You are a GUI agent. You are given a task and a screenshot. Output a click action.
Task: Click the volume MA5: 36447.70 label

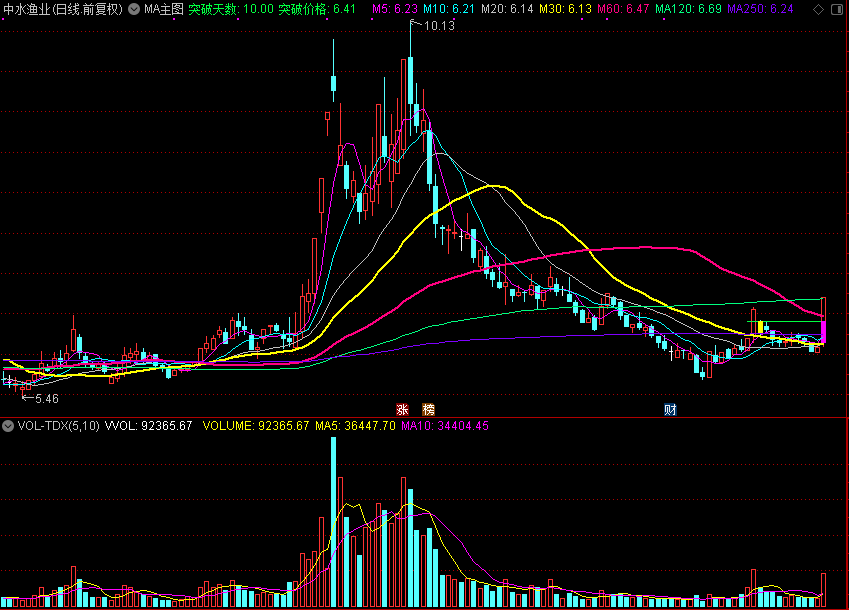pos(355,426)
